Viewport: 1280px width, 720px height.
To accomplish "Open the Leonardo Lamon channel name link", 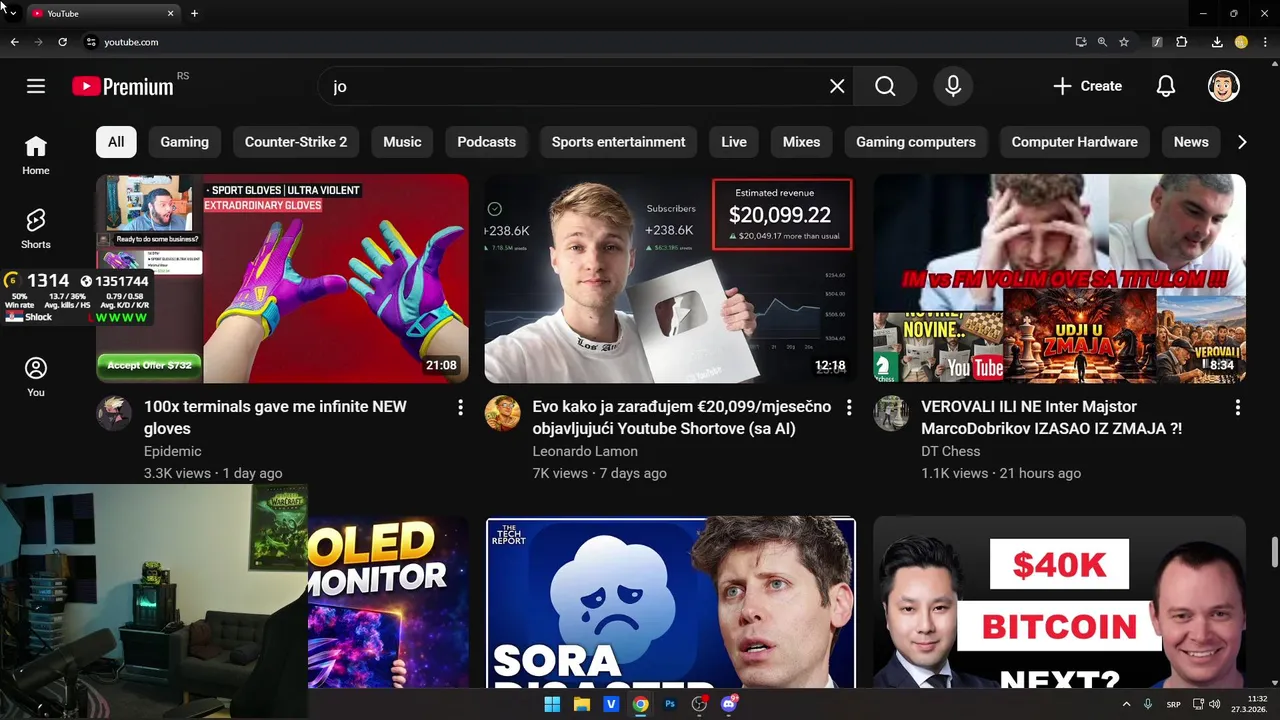I will (585, 451).
